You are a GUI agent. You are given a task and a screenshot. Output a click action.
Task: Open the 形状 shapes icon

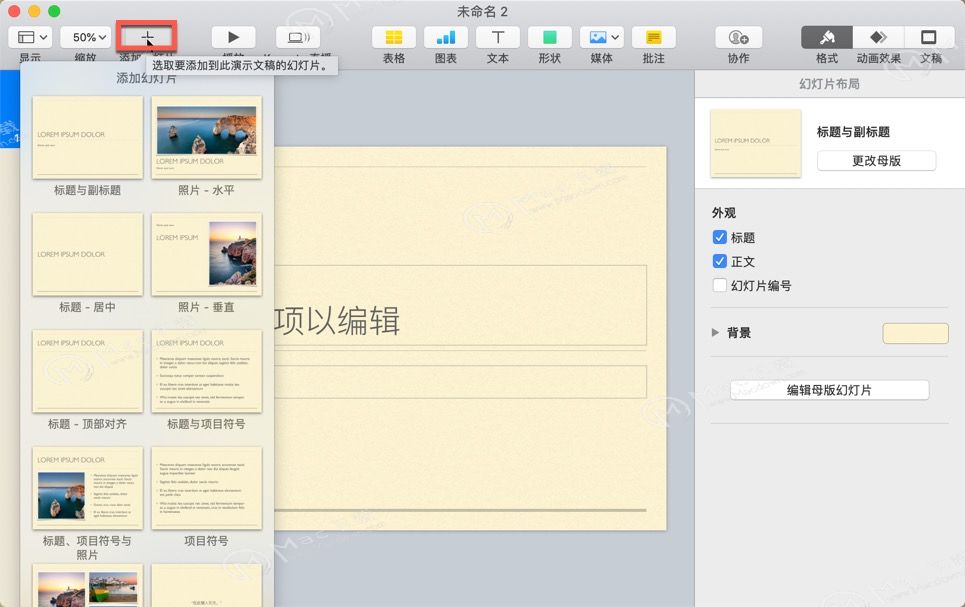550,37
